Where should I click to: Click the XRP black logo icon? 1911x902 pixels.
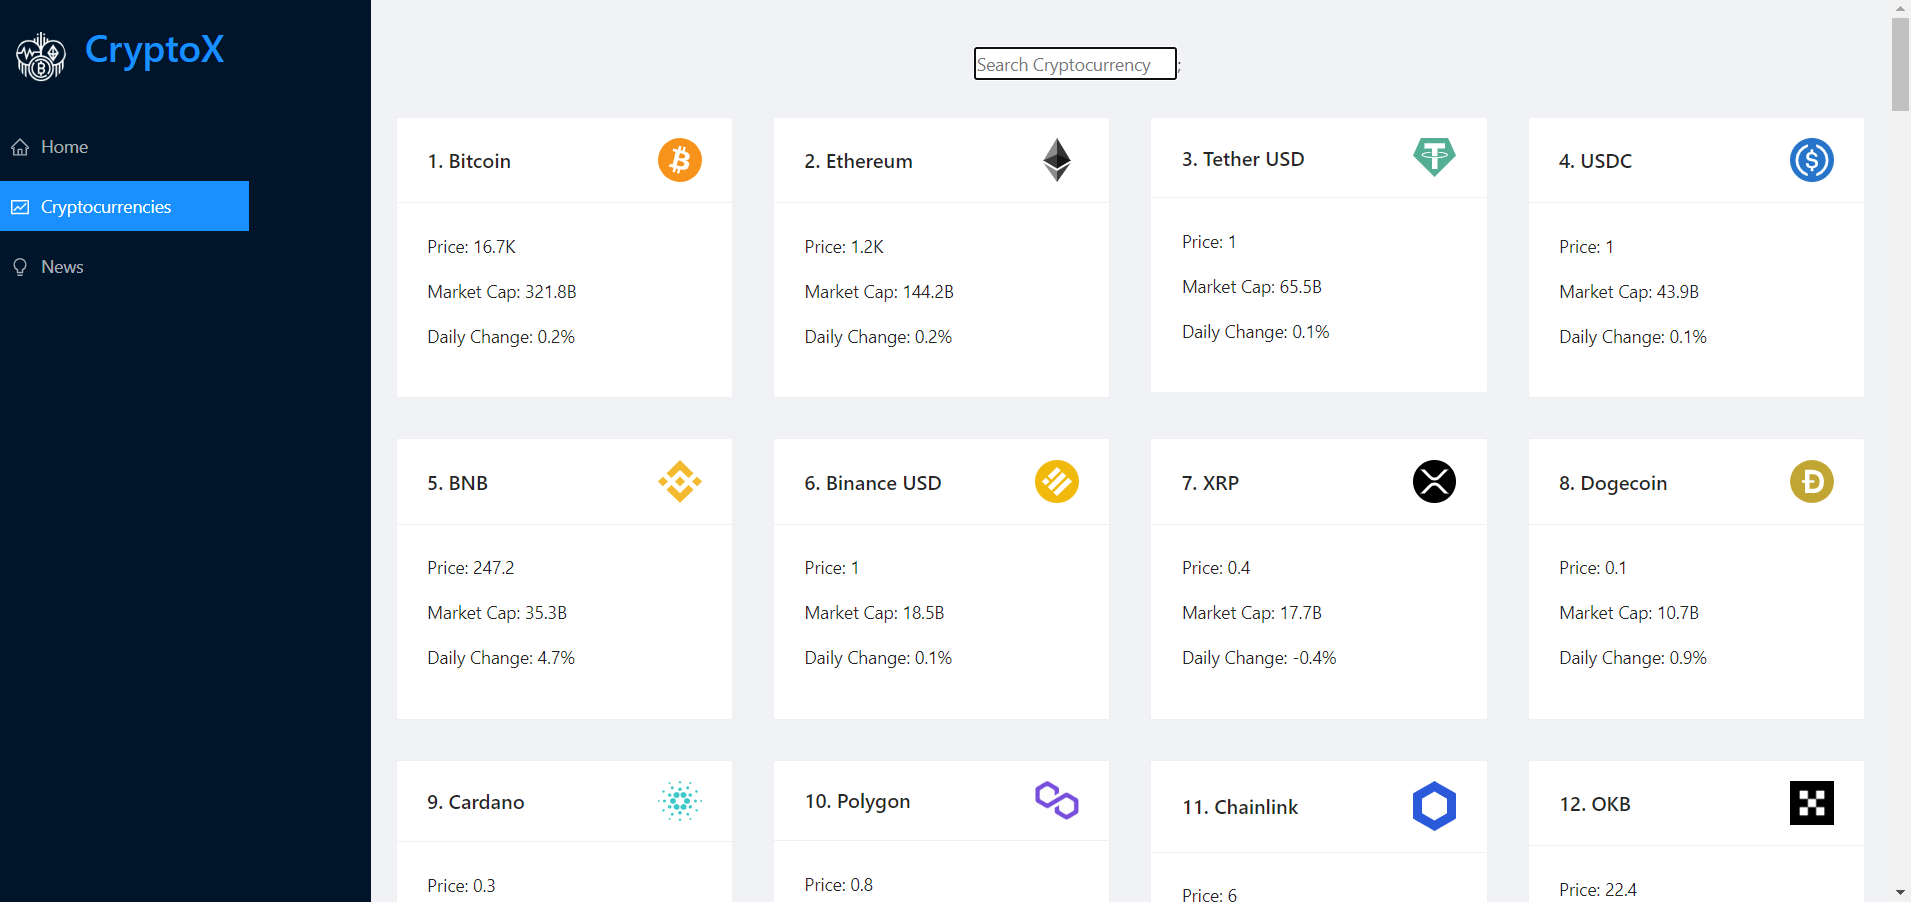(x=1434, y=482)
